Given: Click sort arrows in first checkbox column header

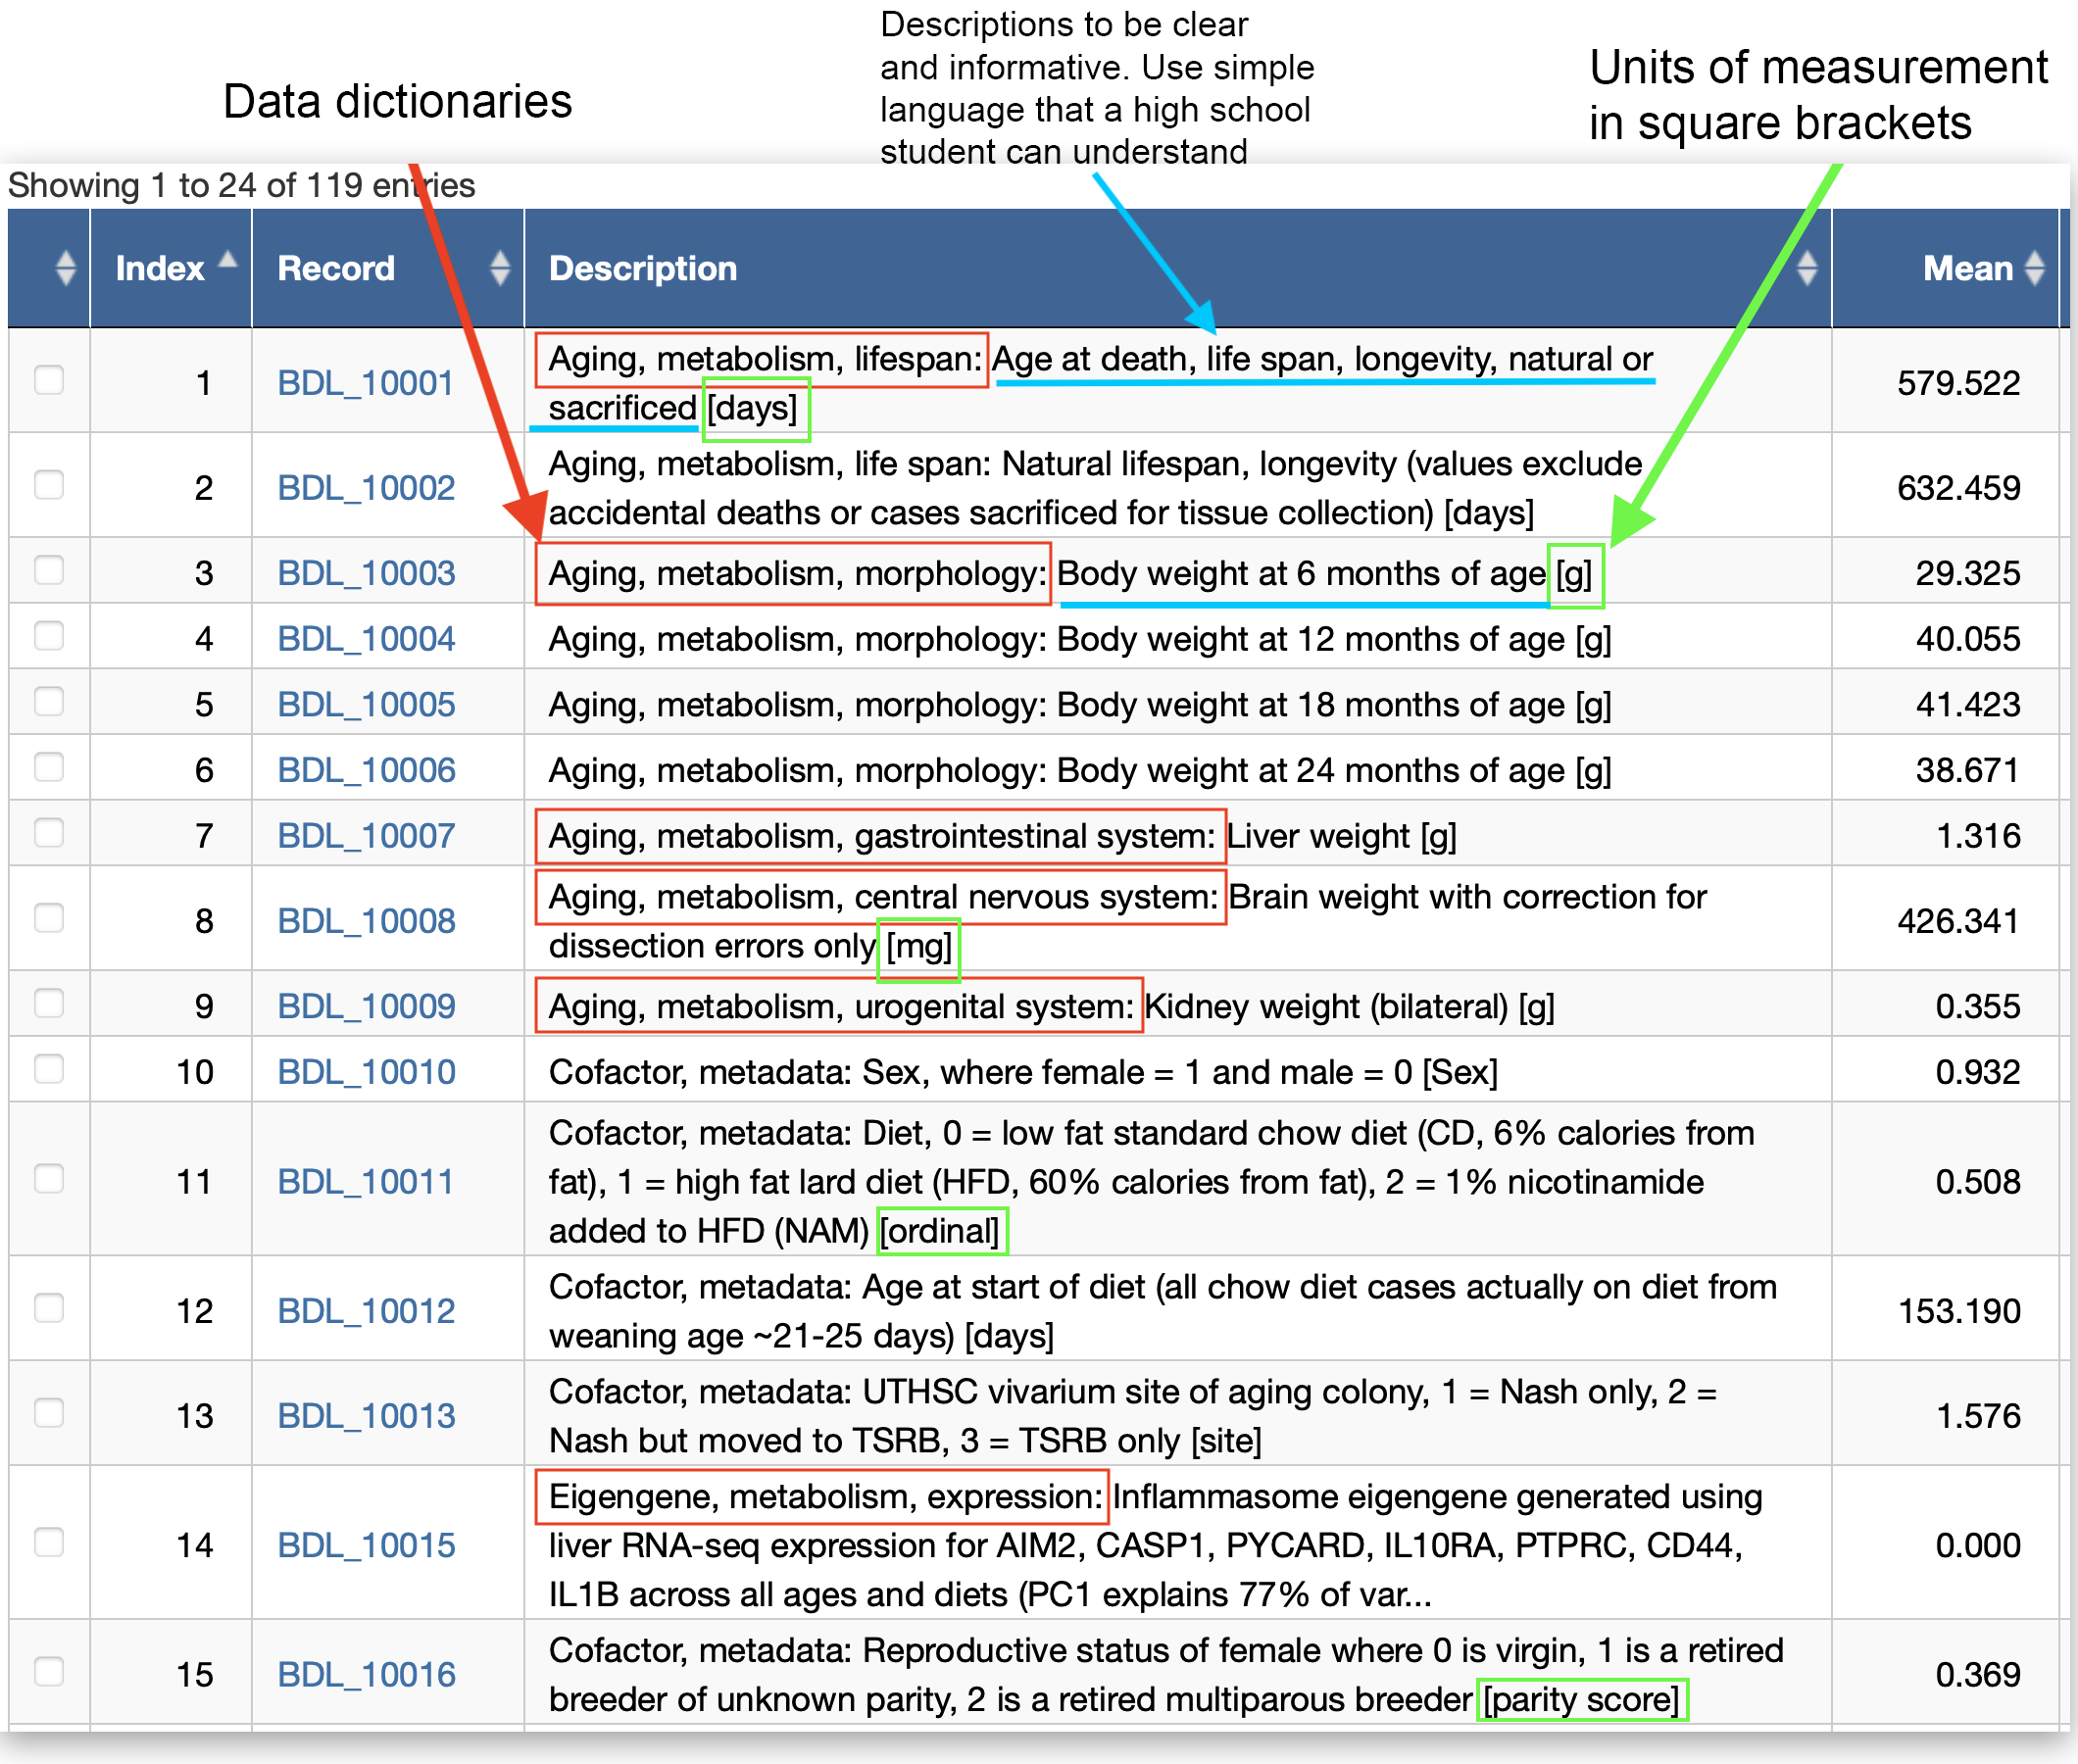Looking at the screenshot, I should [x=65, y=268].
